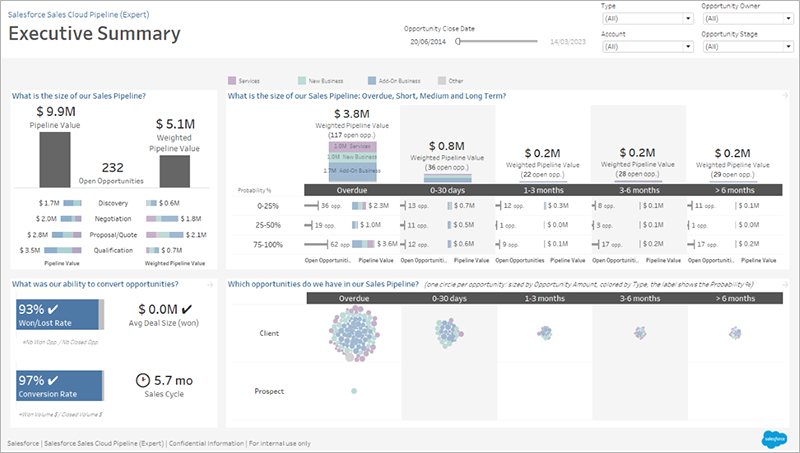Click the Qualification stage label
Image resolution: width=800 pixels, height=453 pixels.
pos(113,250)
